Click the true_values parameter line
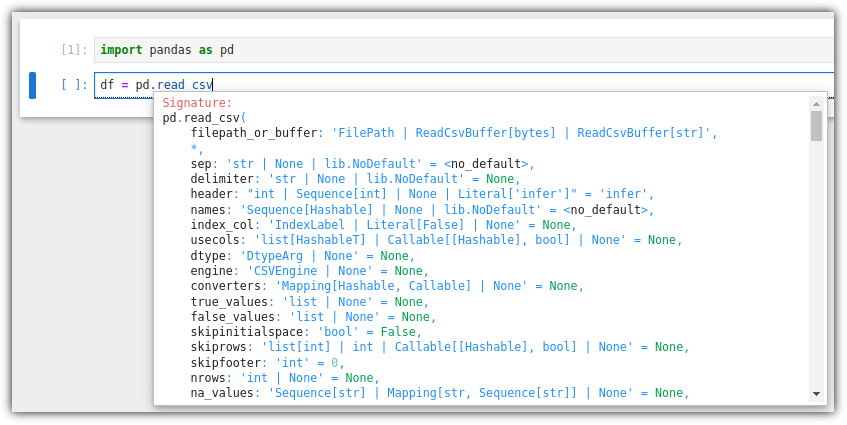Image resolution: width=847 pixels, height=425 pixels. (310, 302)
